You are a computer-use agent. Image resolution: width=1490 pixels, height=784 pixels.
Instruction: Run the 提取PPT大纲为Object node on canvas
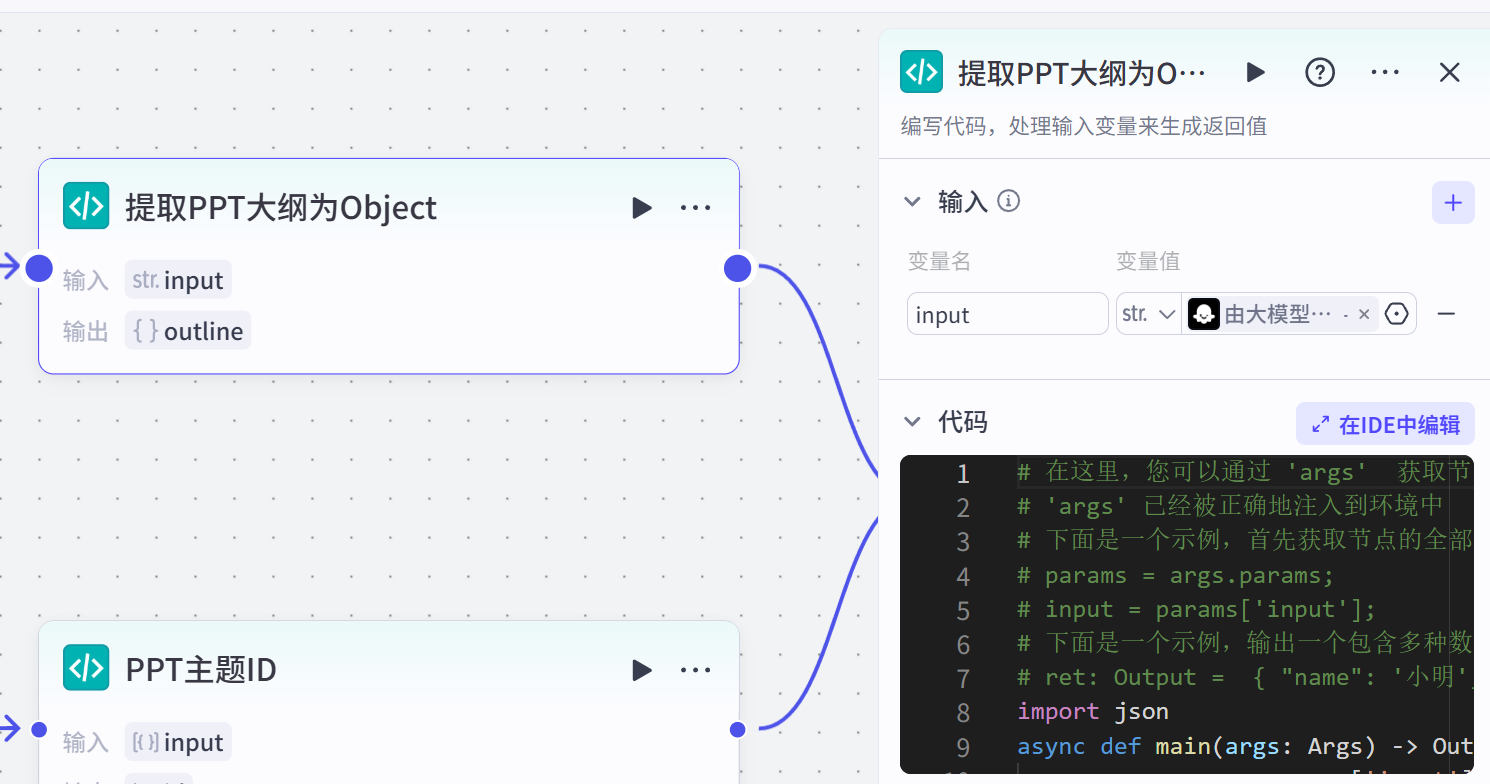[642, 208]
